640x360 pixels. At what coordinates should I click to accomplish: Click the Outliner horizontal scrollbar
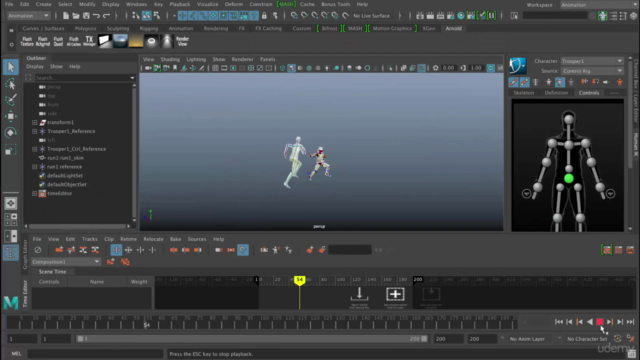(x=78, y=226)
